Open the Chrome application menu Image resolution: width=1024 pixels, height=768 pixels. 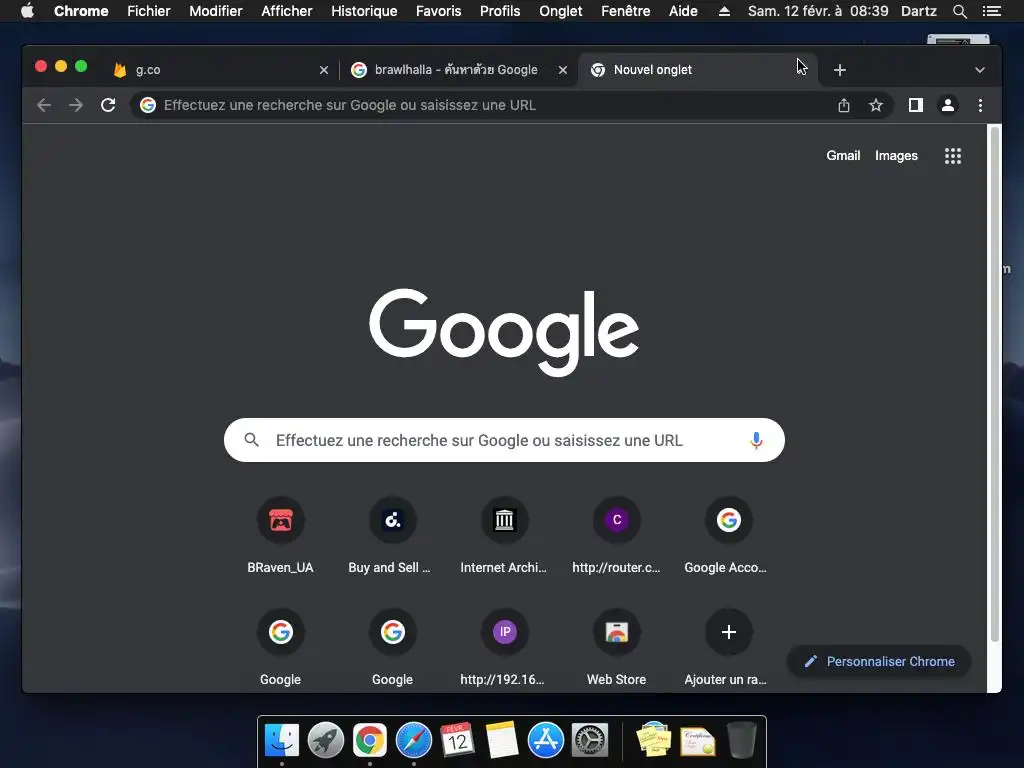click(x=81, y=11)
